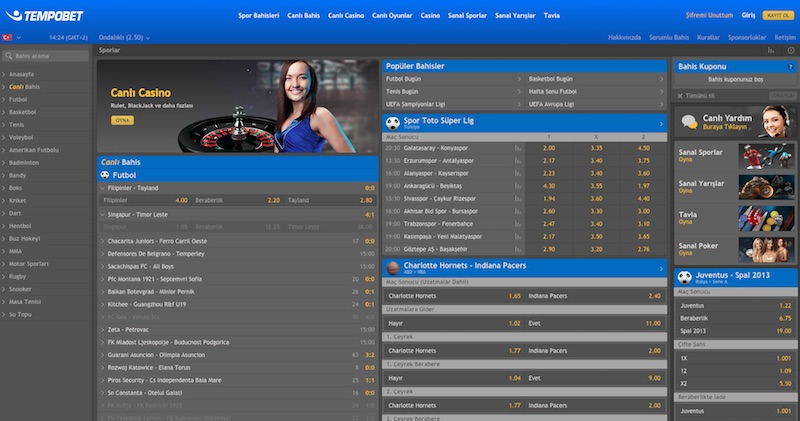Open statistics icon for Göztepe AŞ - Başakşehir
The image size is (800, 421).
point(518,250)
